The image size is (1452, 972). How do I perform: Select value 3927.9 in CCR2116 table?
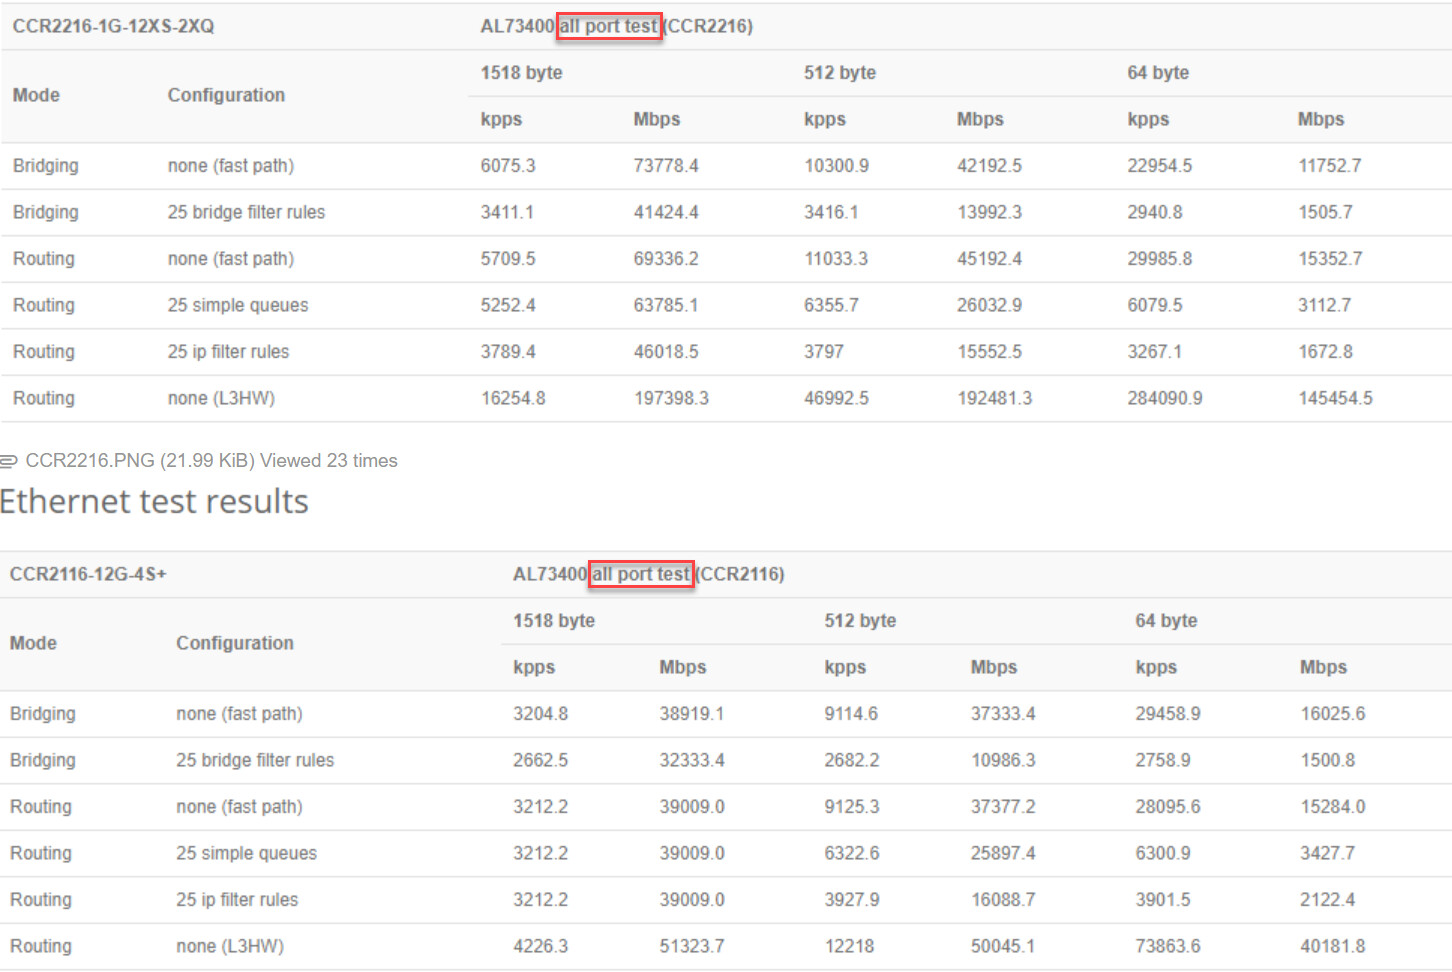click(852, 900)
